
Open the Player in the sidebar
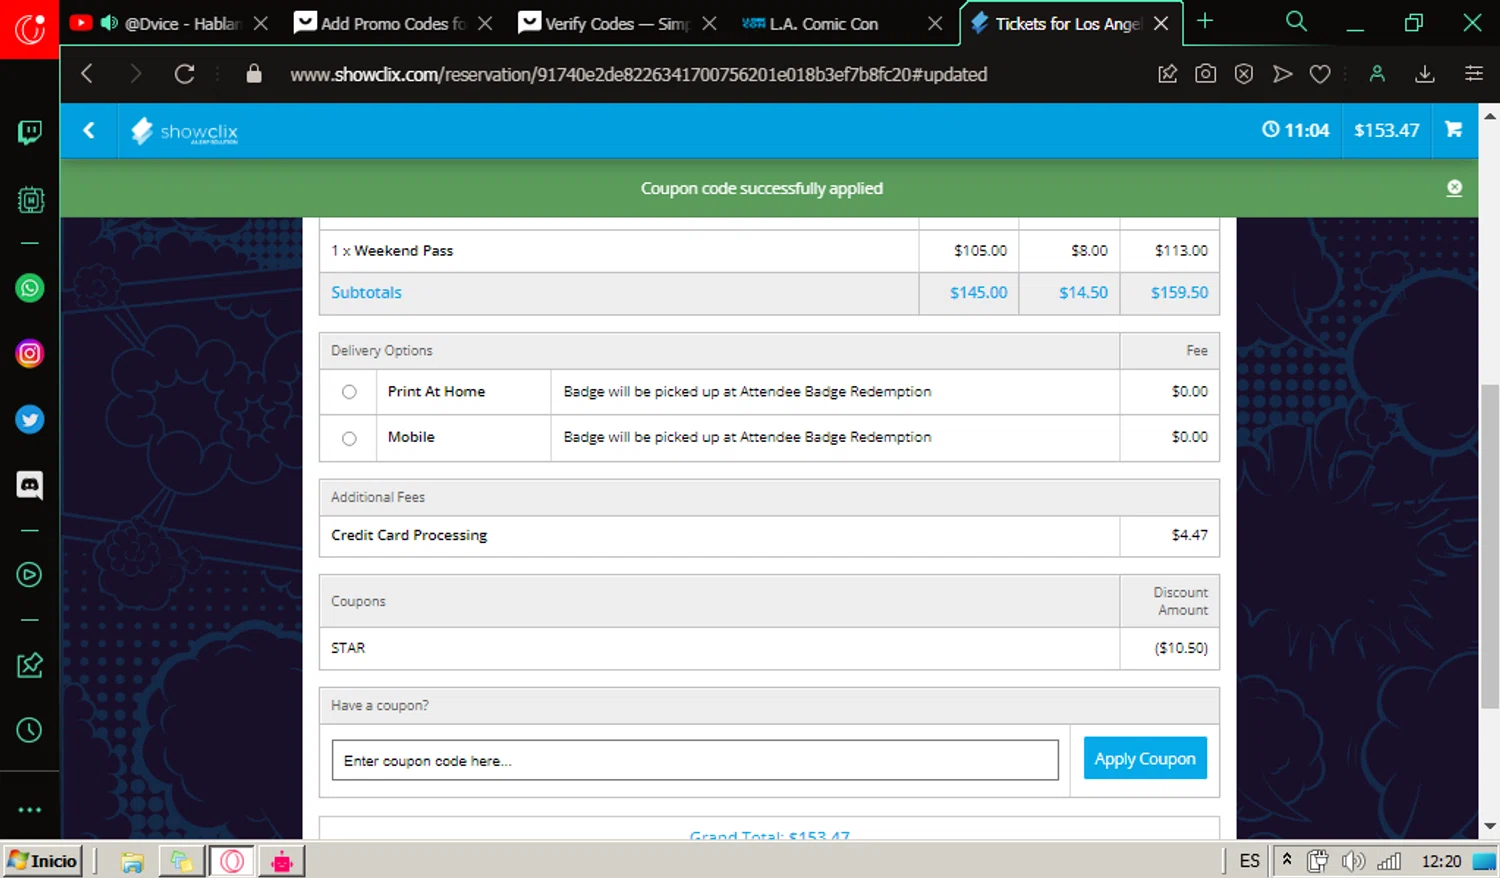pos(30,575)
